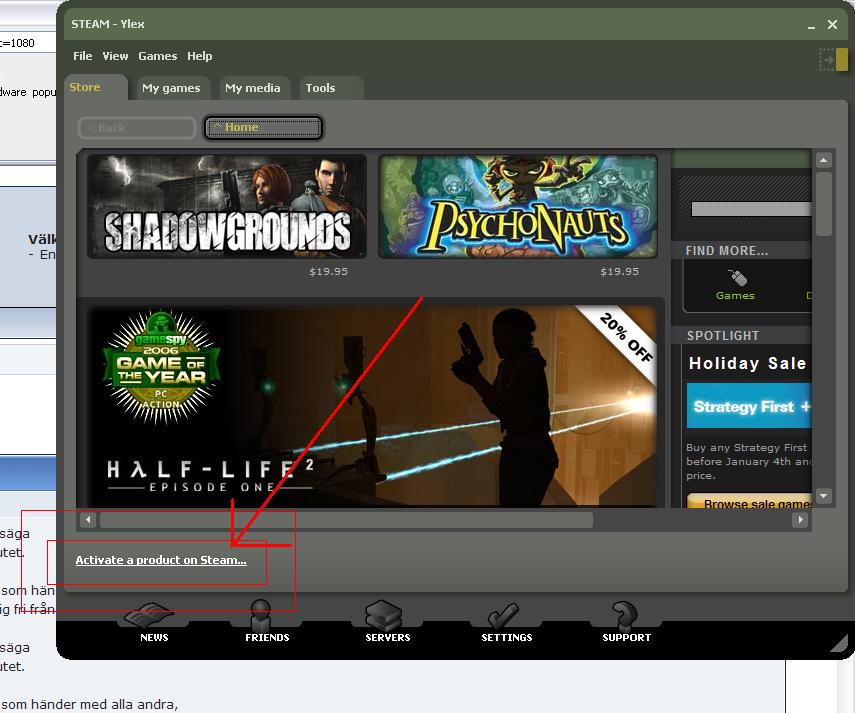This screenshot has height=713, width=855.
Task: Switch to the Store tab
Action: 96,87
